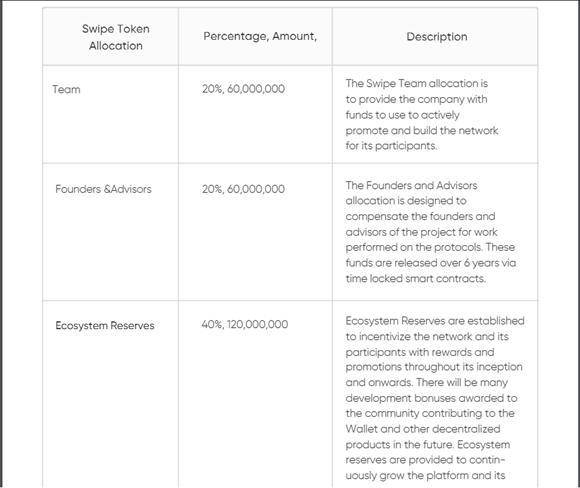The height and width of the screenshot is (488, 580).
Task: Click the line 'uously grow the platform and its'
Action: click(x=425, y=475)
